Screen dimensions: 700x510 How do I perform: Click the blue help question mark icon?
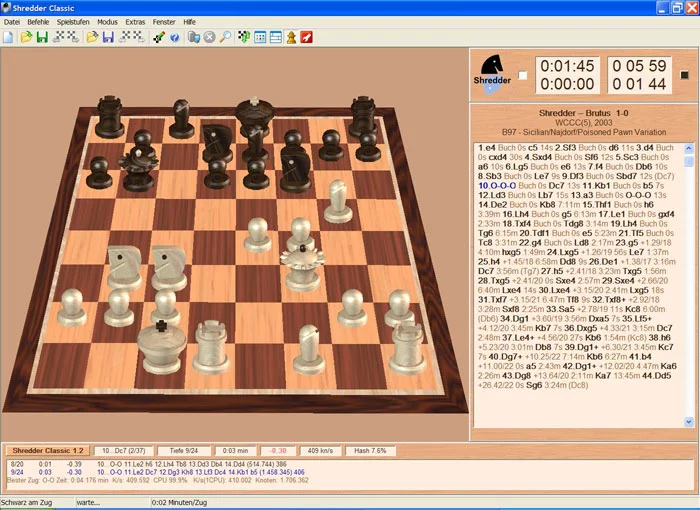coord(175,38)
